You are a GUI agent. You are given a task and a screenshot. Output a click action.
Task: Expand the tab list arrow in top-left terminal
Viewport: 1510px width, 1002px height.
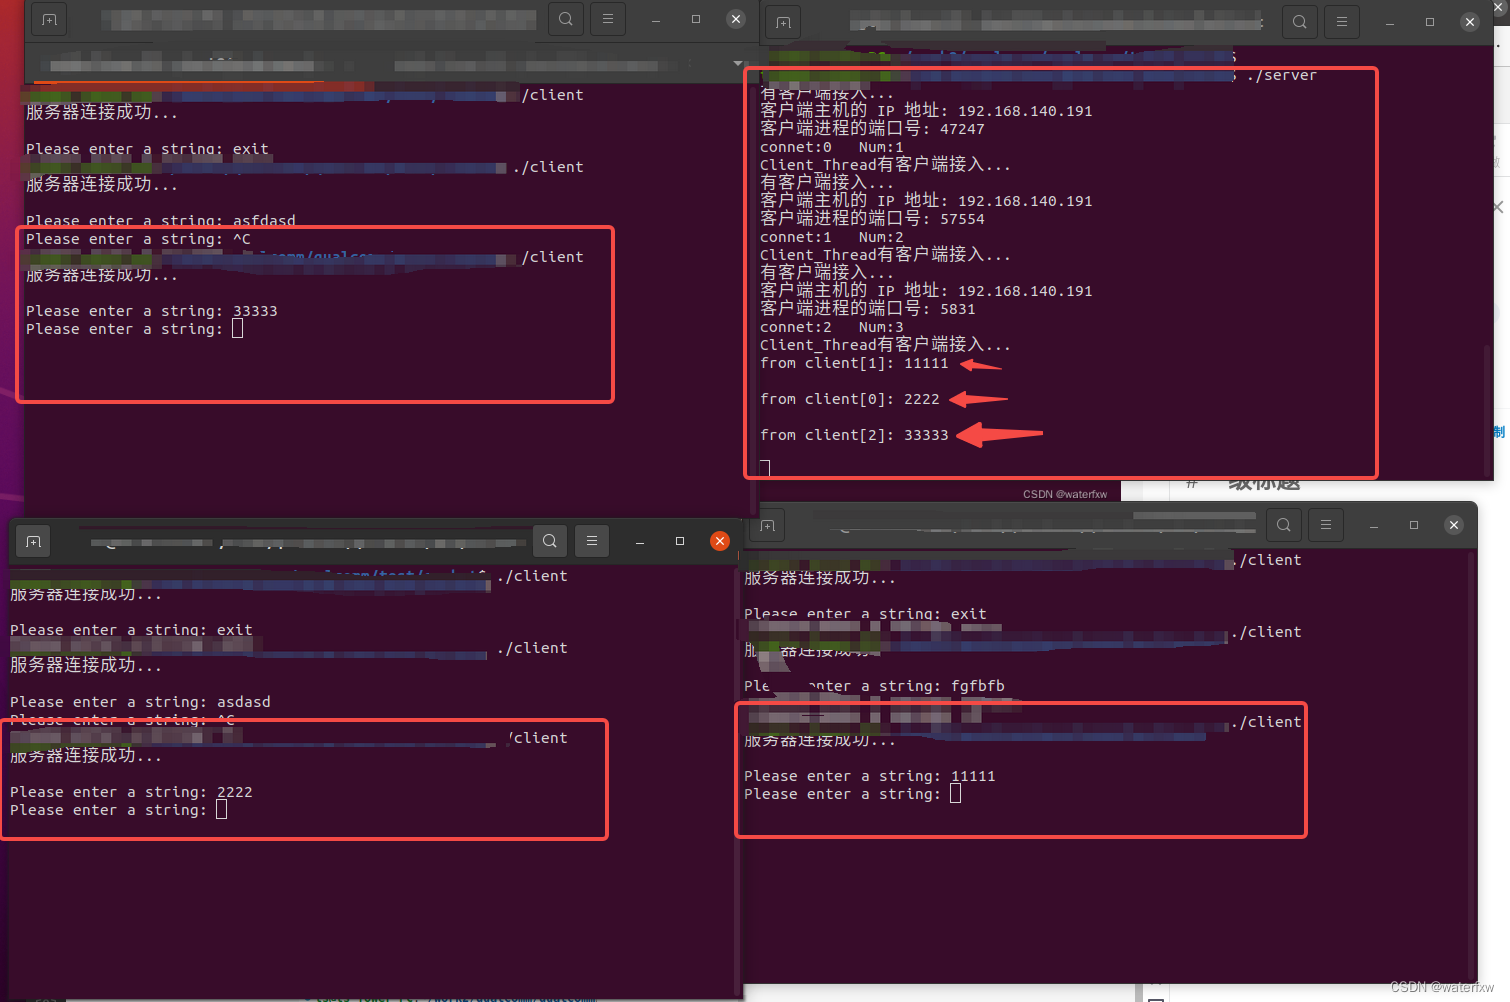pos(738,64)
